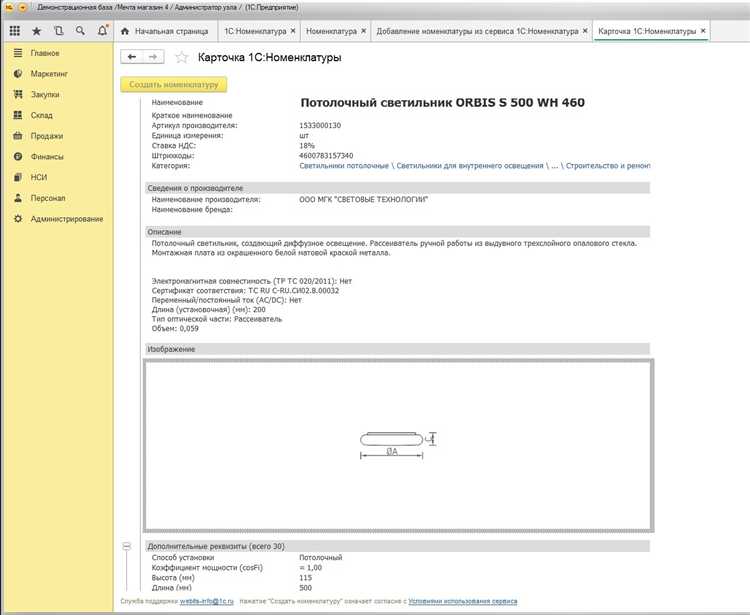Open Светильники потолочные category link
The height and width of the screenshot is (615, 750).
(x=344, y=166)
